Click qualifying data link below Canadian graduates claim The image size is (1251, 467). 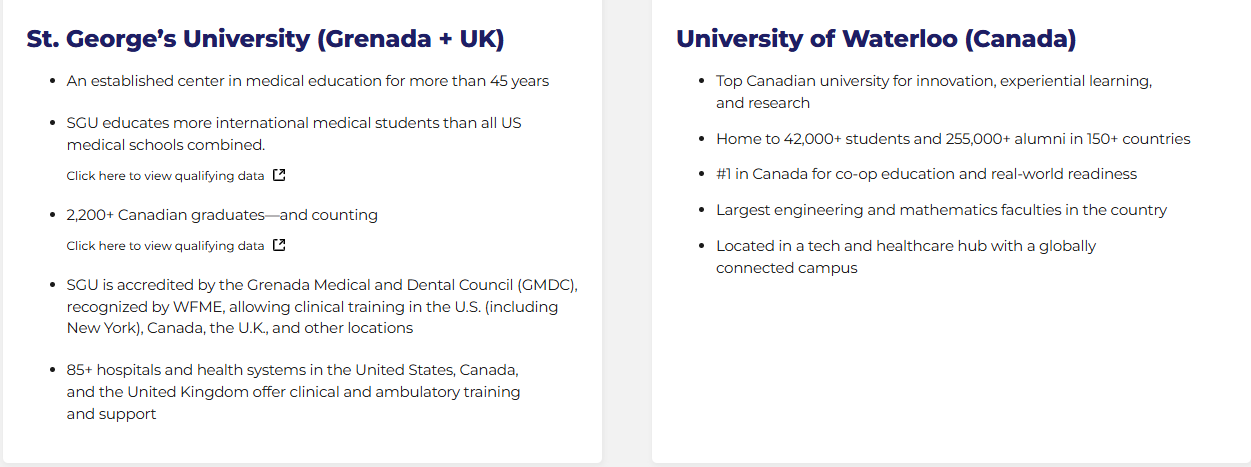pos(166,245)
